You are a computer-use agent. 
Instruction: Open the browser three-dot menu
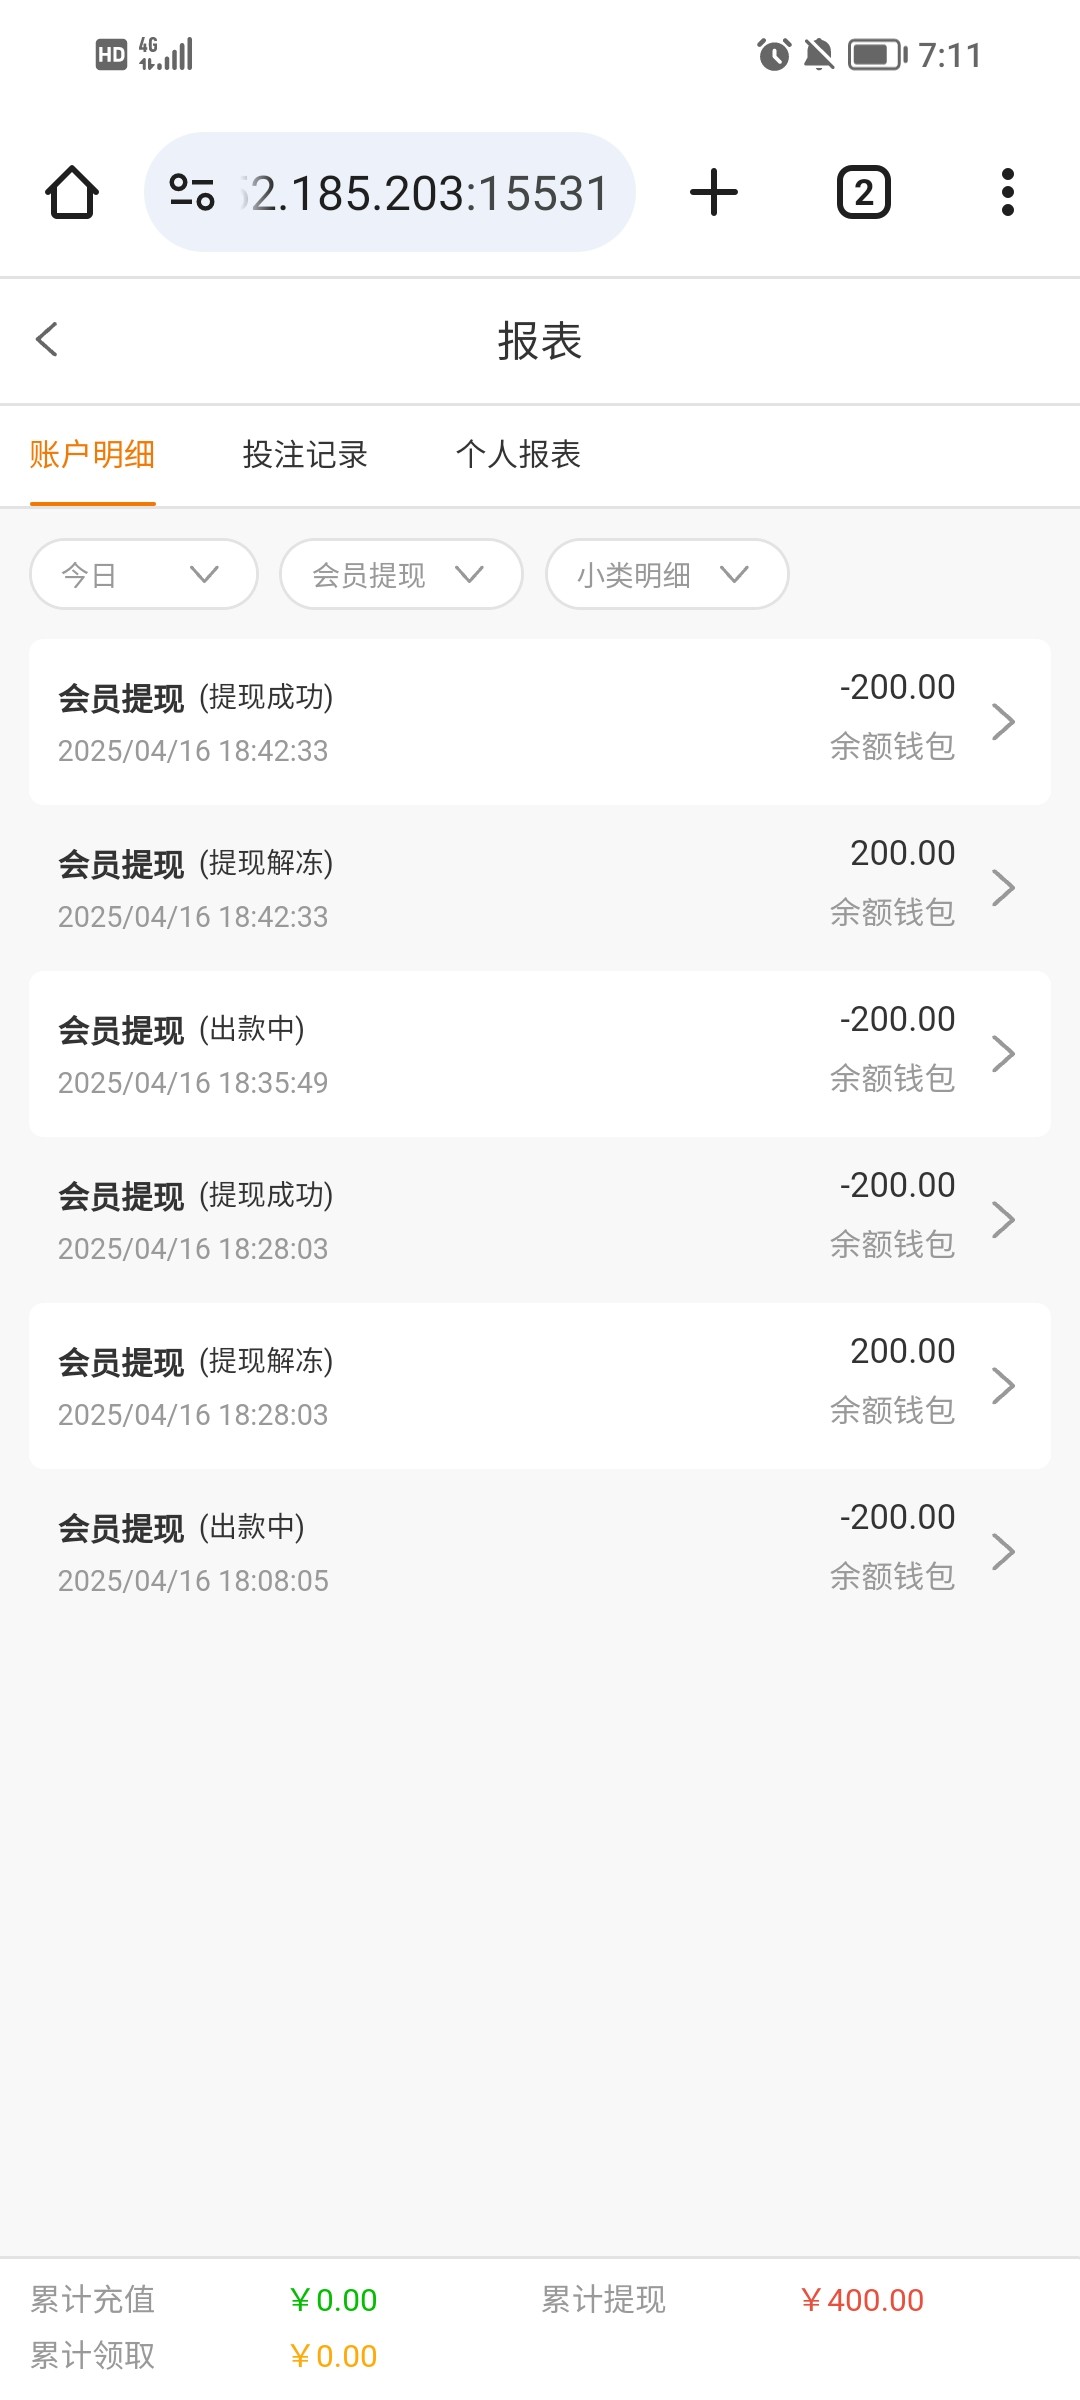(x=1007, y=192)
